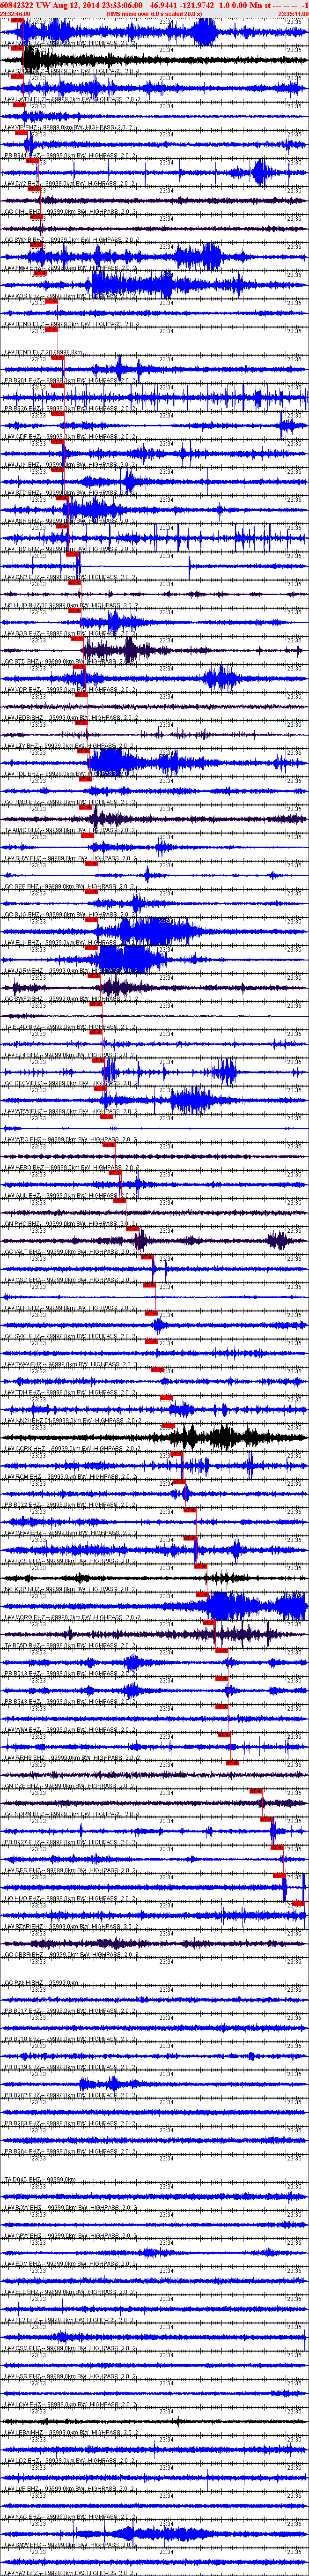Click the coordinates '46.9441 -121.9742' in the header
Viewport: 309px width, 2576px height.
tap(182, 5)
